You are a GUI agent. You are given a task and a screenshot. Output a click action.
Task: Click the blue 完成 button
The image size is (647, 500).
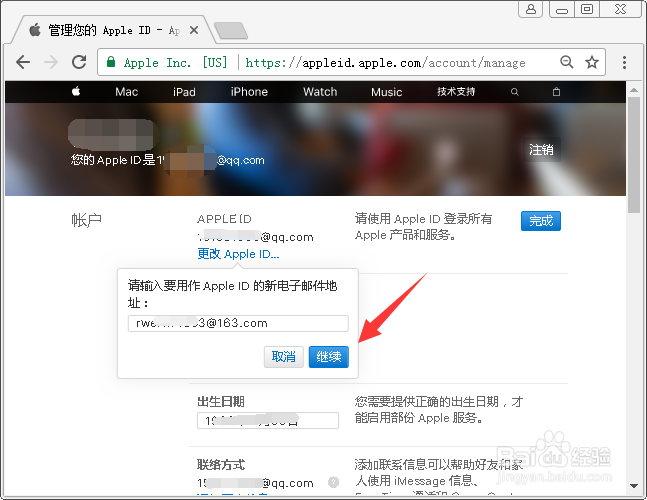coord(541,221)
